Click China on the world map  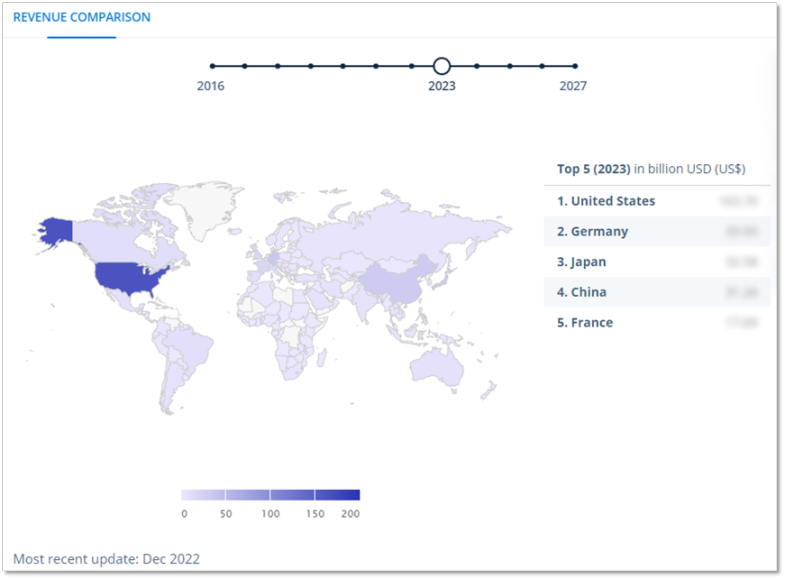[x=395, y=282]
